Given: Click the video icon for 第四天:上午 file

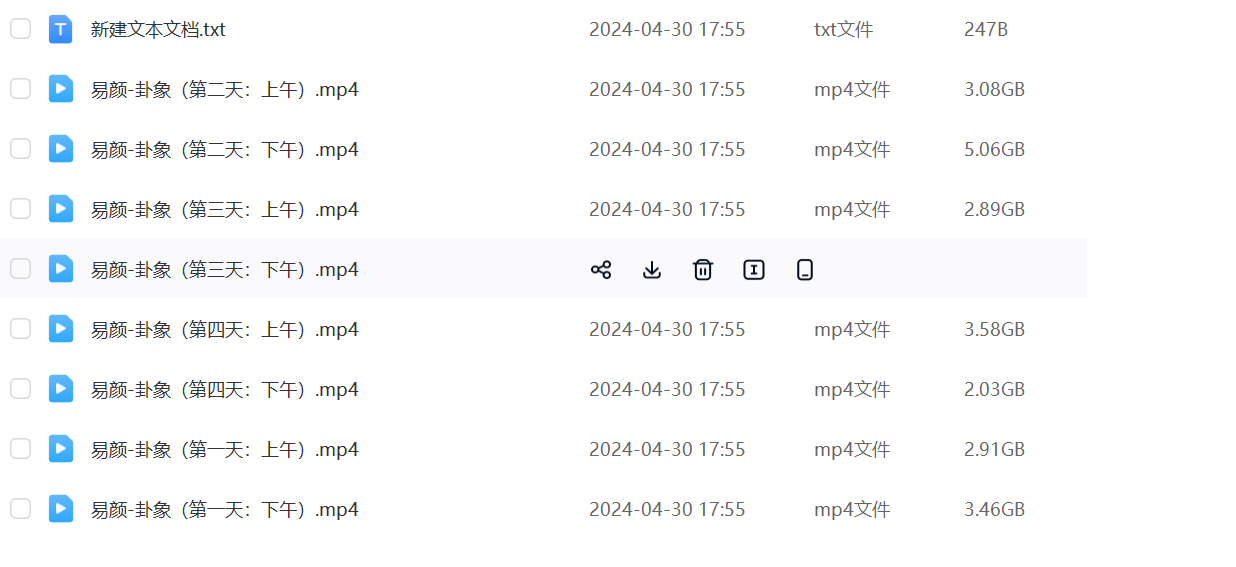Looking at the screenshot, I should click(x=61, y=330).
